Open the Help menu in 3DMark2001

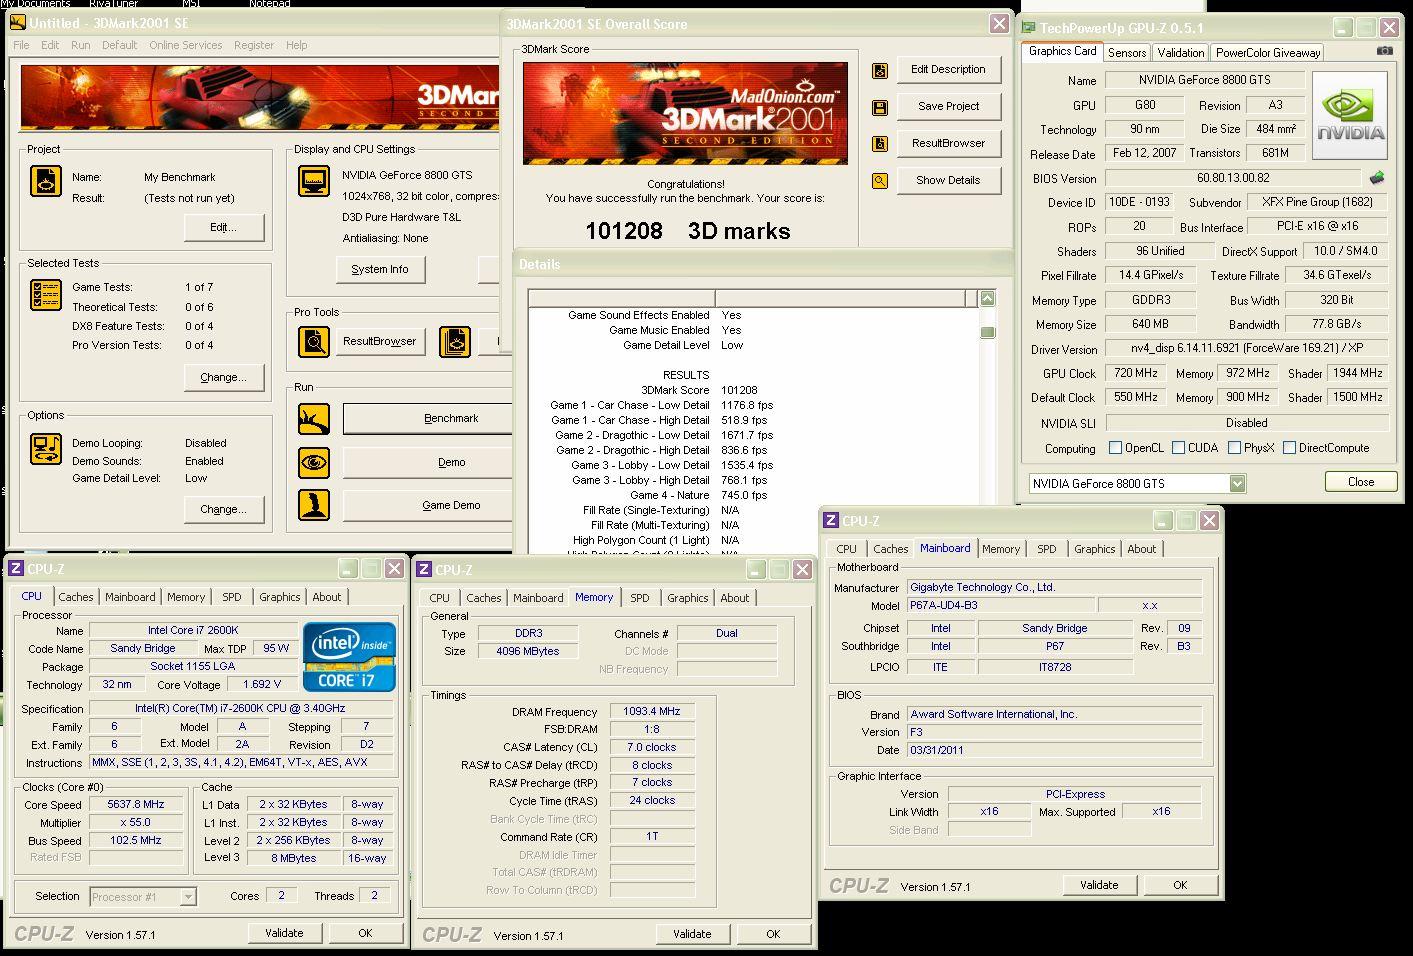(297, 45)
